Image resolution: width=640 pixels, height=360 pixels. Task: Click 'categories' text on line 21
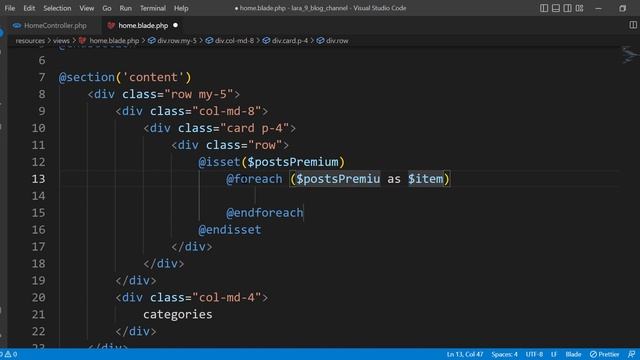pos(178,314)
